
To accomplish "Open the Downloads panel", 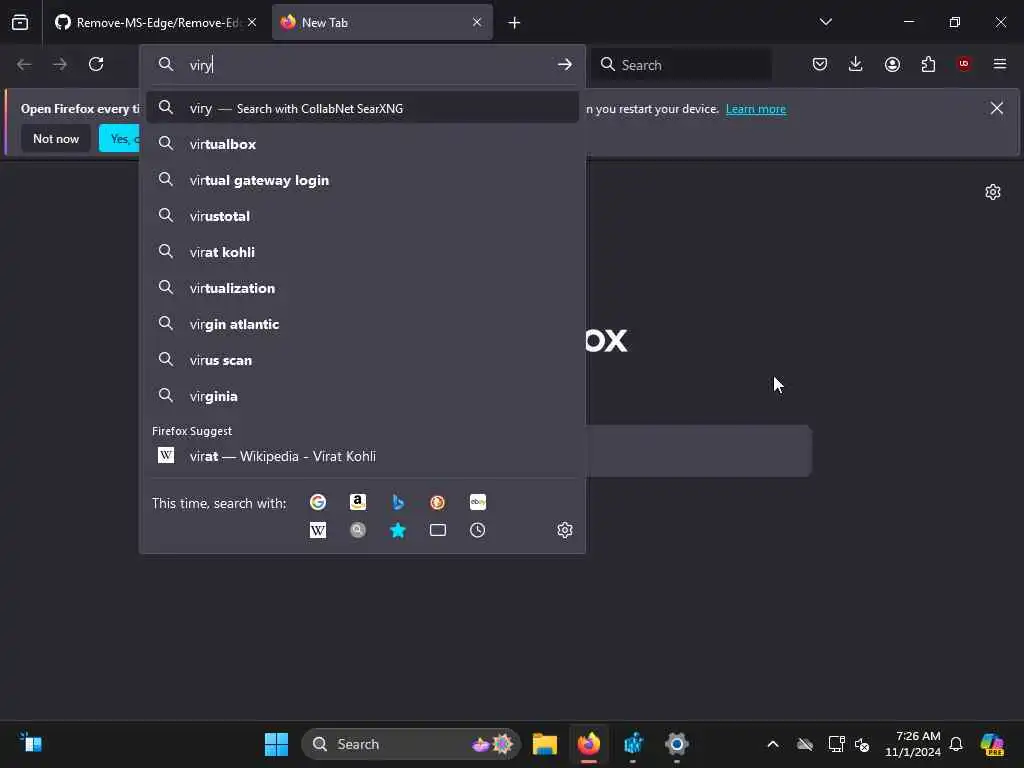I will pyautogui.click(x=856, y=64).
